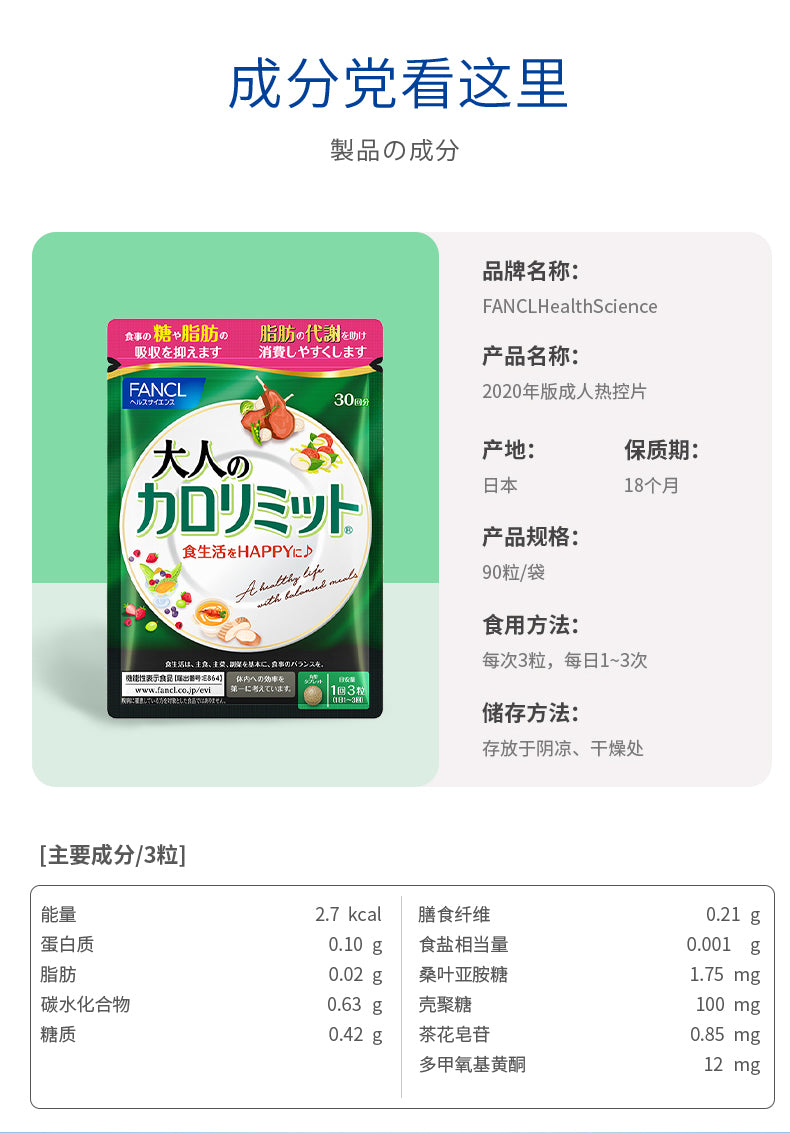
Task: Click the salad illustration on the plate
Action: 317,452
